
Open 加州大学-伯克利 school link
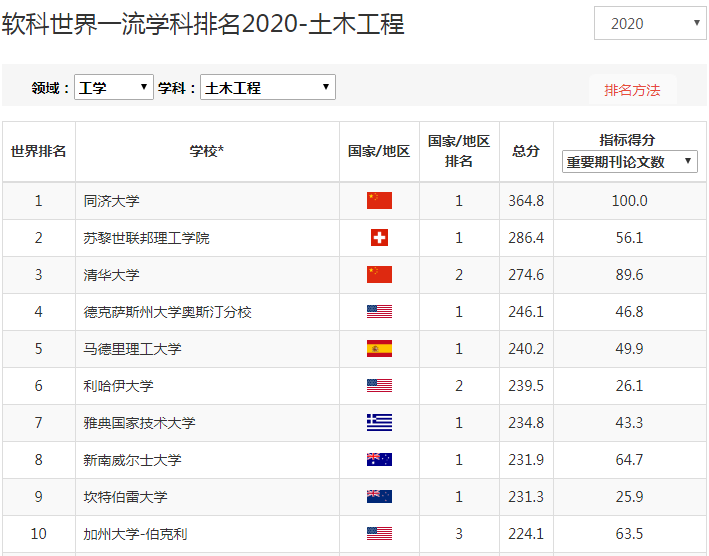click(x=135, y=534)
